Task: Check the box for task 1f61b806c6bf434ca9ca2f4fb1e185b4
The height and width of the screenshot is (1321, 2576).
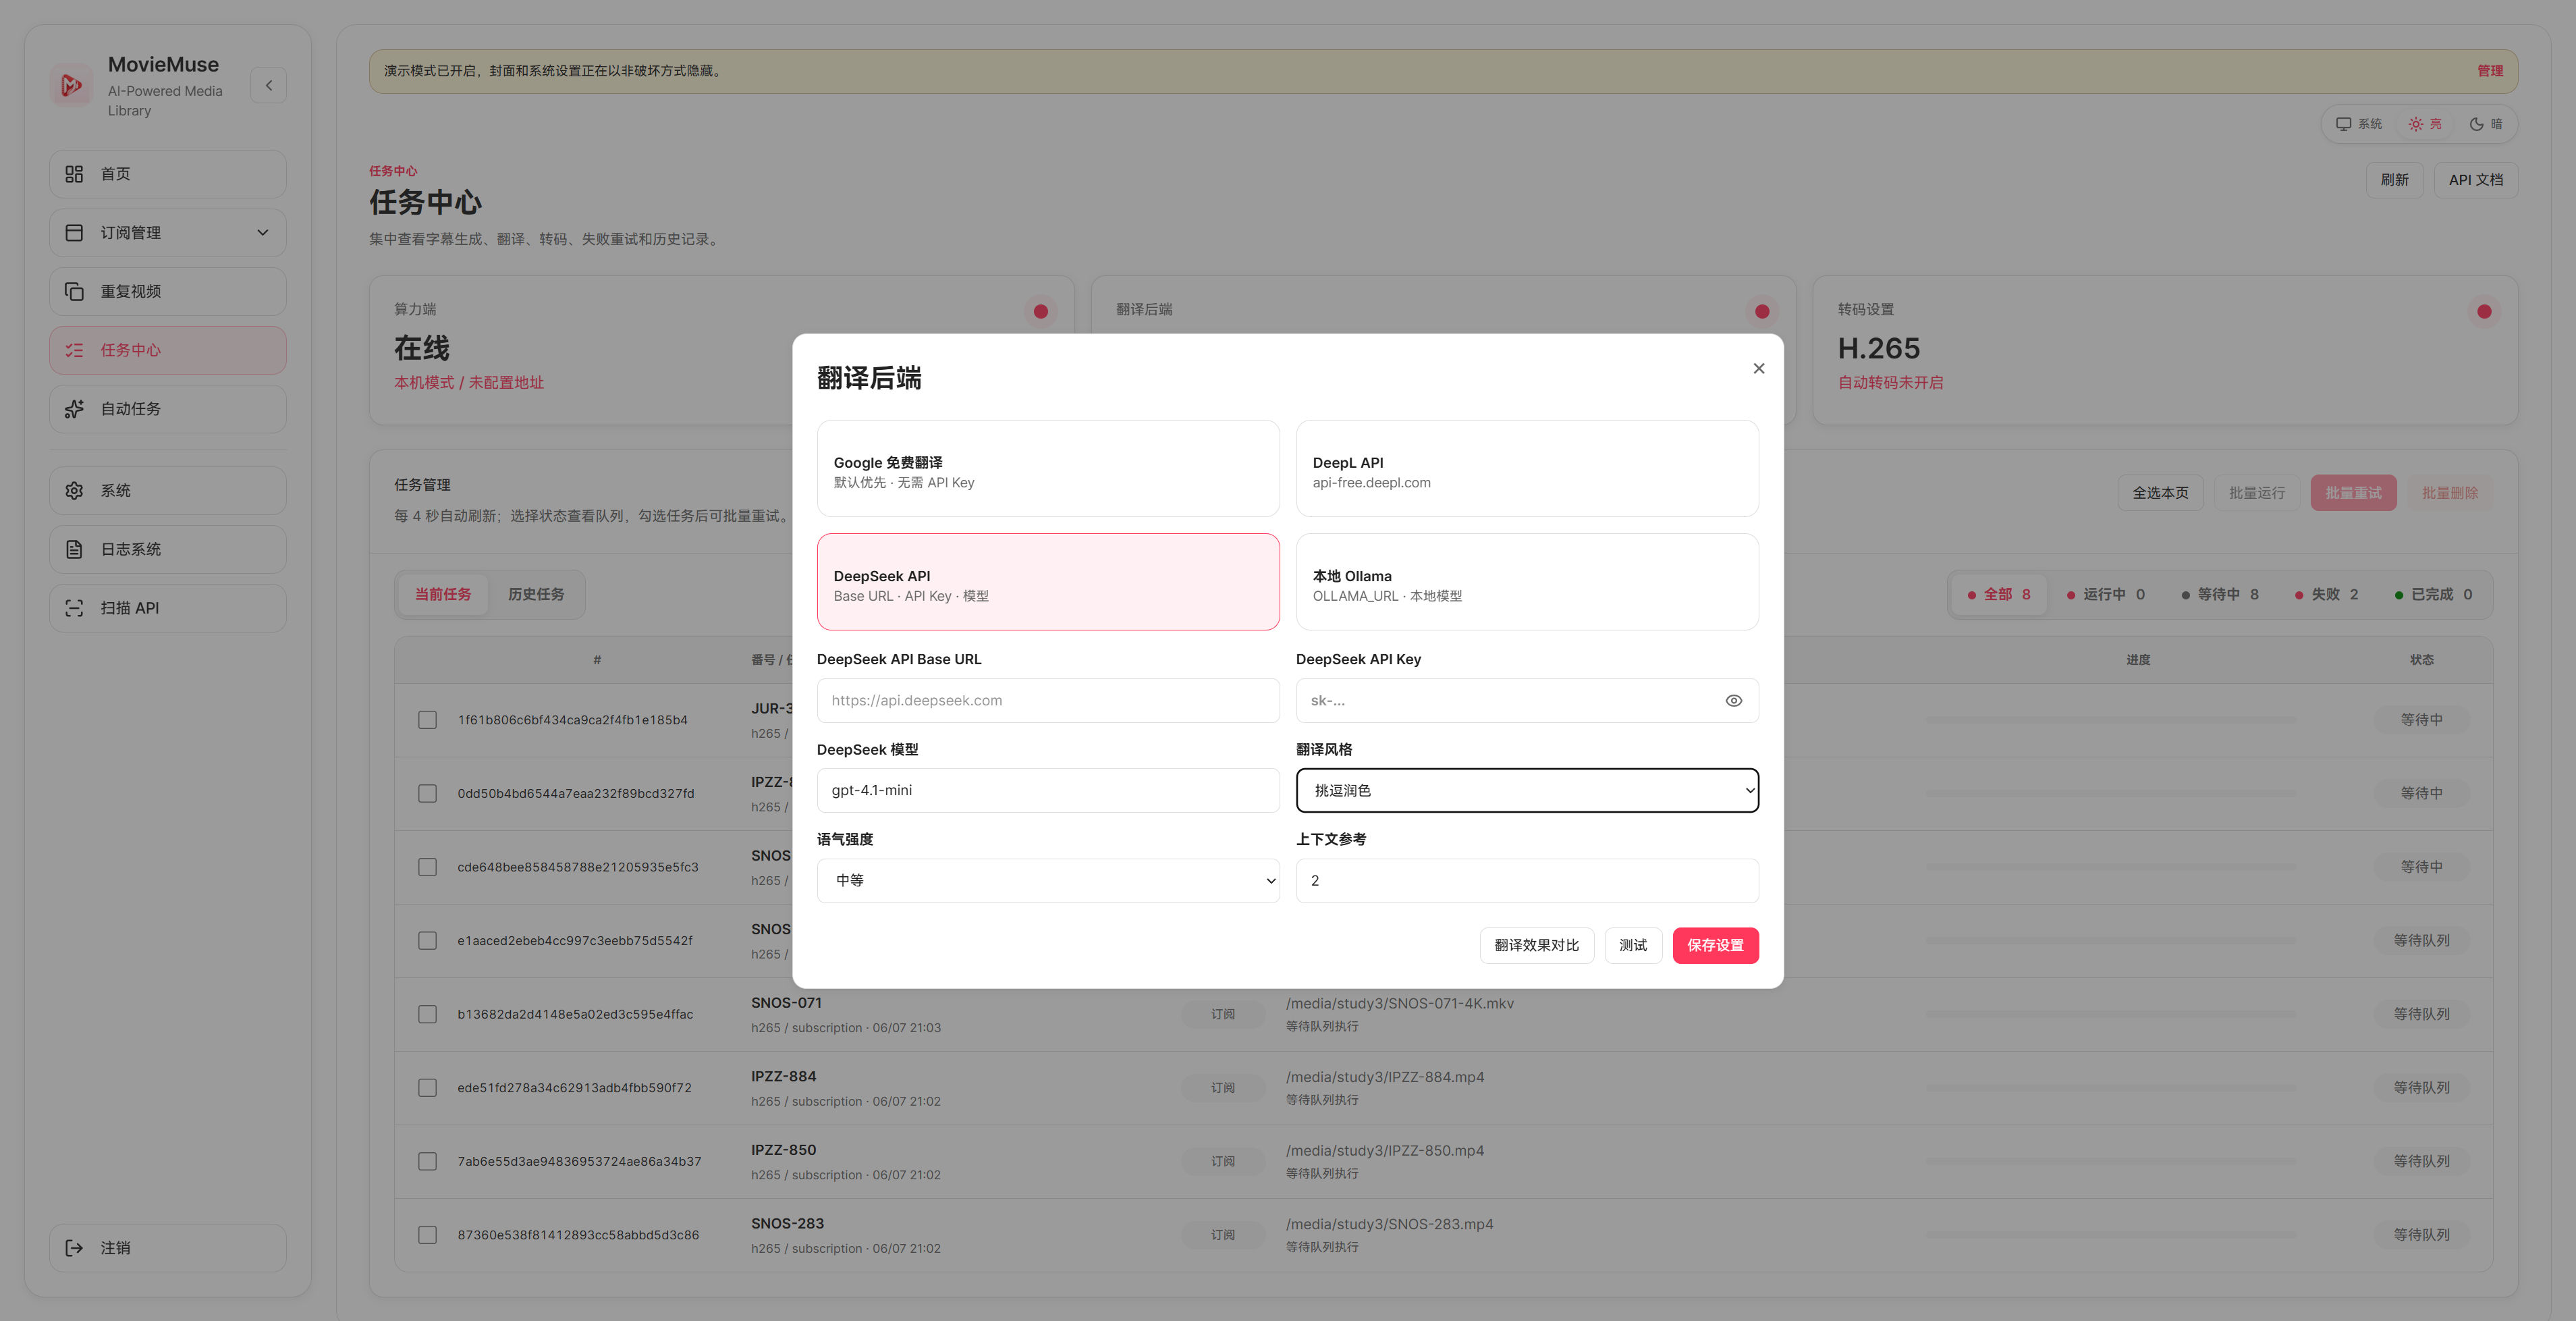Action: (x=427, y=720)
